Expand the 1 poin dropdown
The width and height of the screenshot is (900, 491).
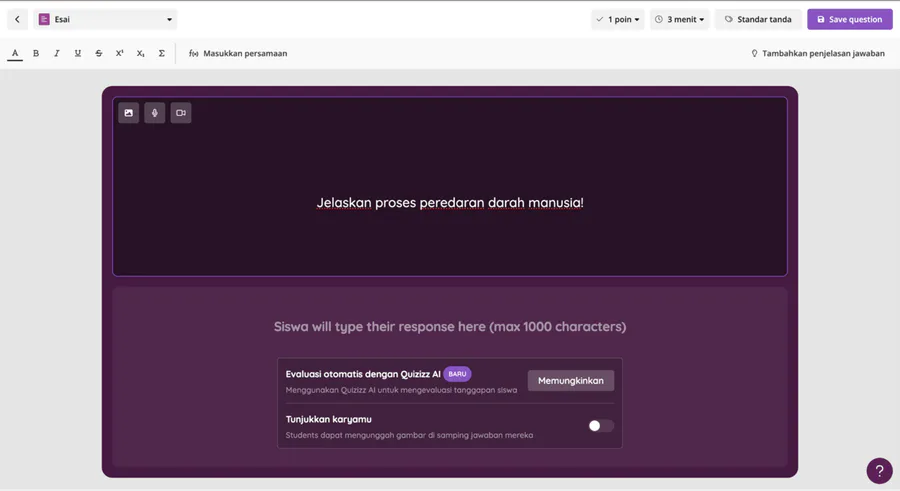[x=617, y=19]
